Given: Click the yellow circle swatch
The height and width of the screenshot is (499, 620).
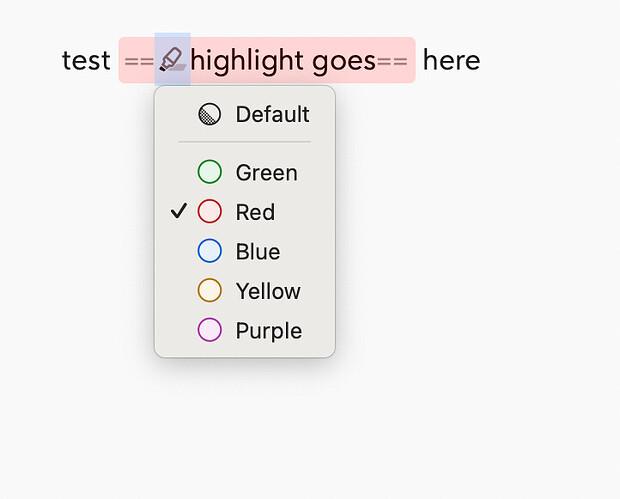Looking at the screenshot, I should click(x=210, y=291).
